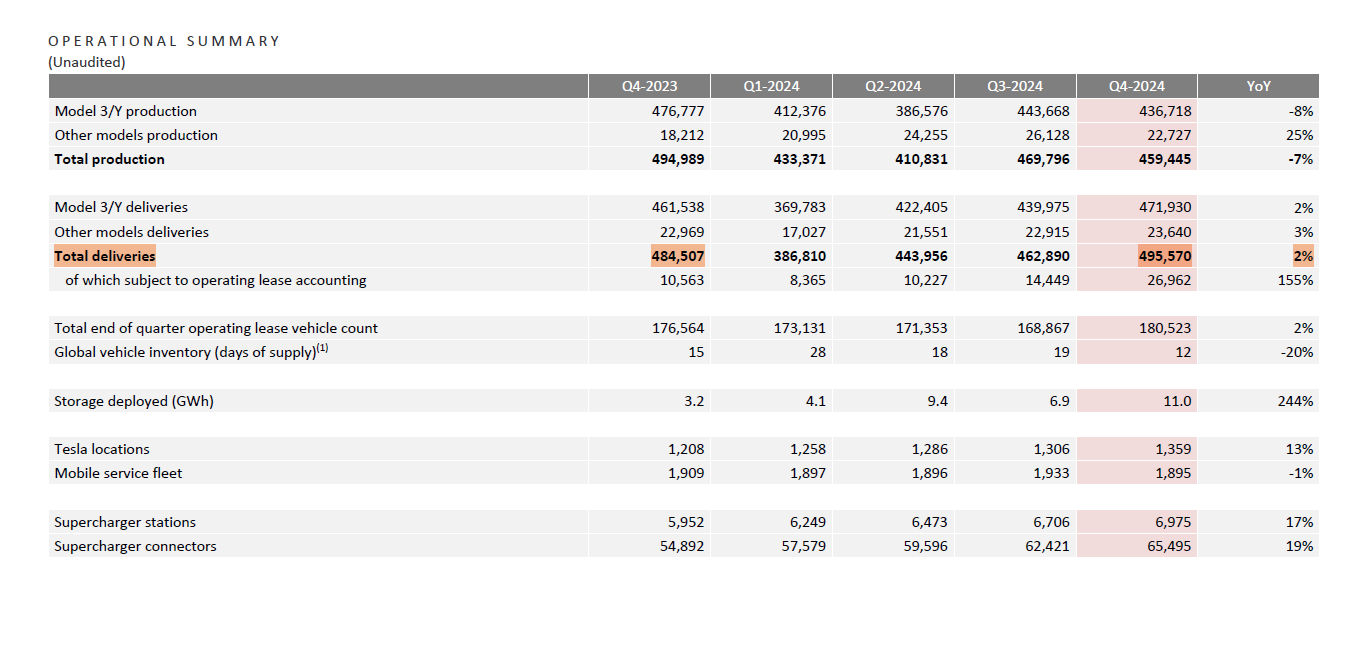Click the value 436,718

click(x=1166, y=111)
